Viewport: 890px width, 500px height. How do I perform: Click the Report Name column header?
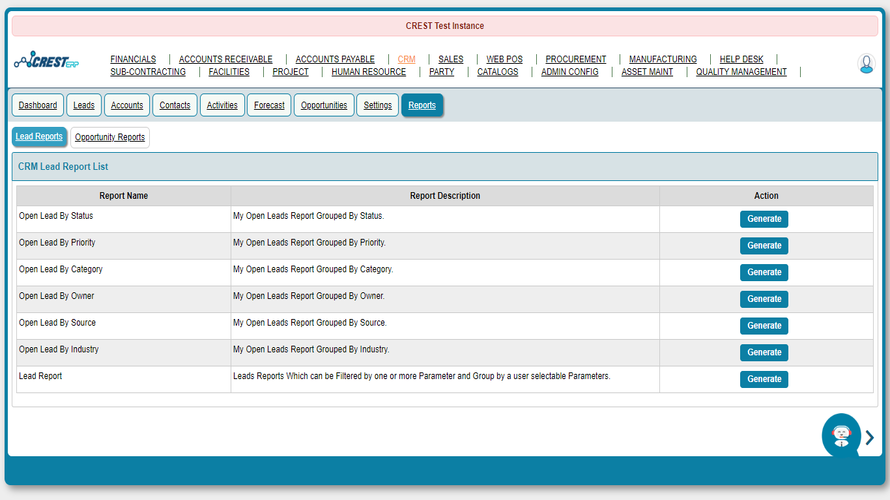[x=124, y=196]
